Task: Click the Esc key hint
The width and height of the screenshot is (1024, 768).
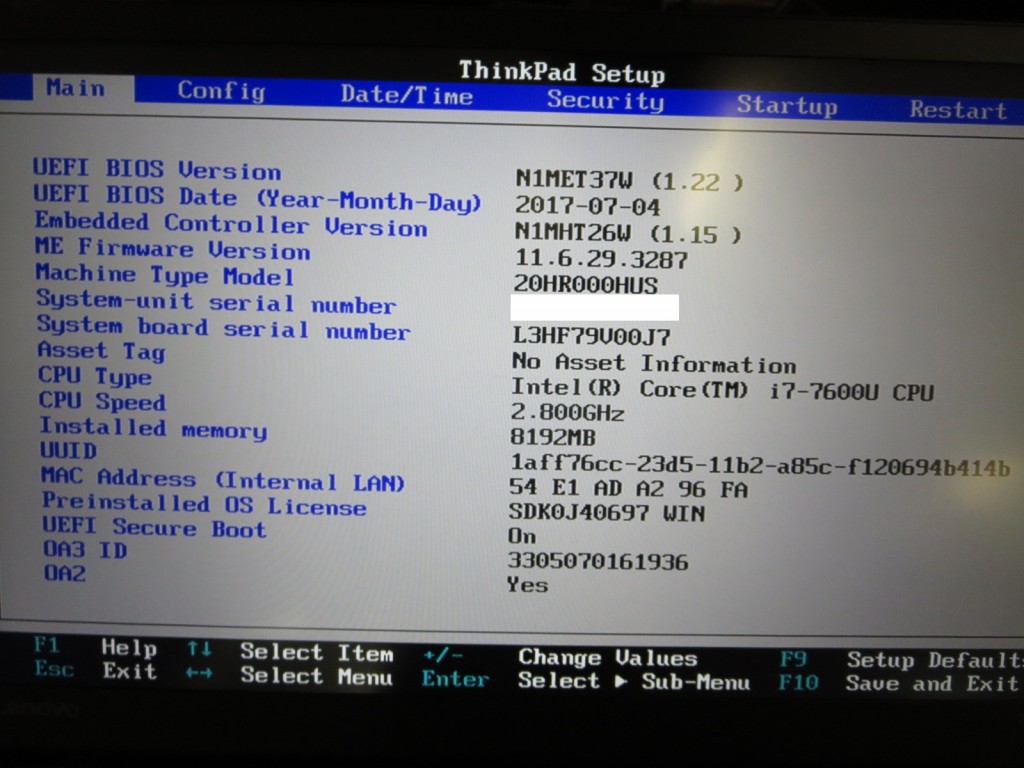Action: pos(54,669)
